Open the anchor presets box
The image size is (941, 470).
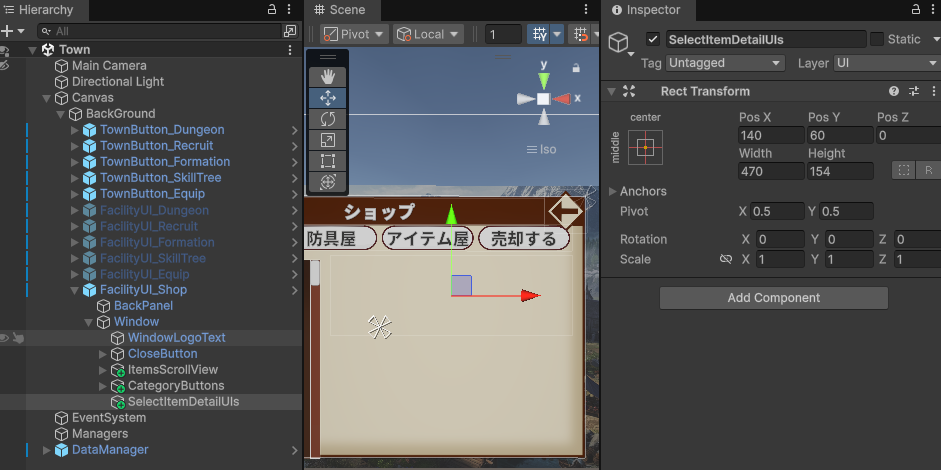click(645, 148)
